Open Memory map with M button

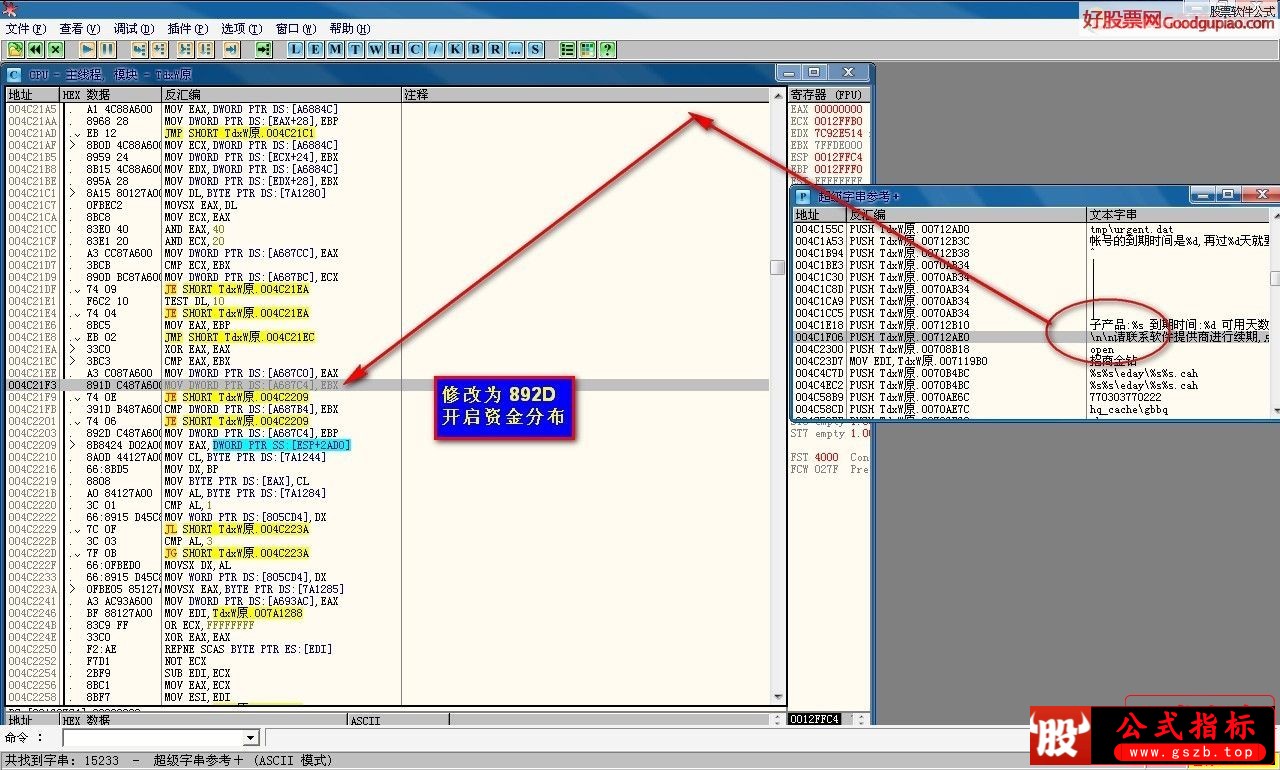[335, 49]
